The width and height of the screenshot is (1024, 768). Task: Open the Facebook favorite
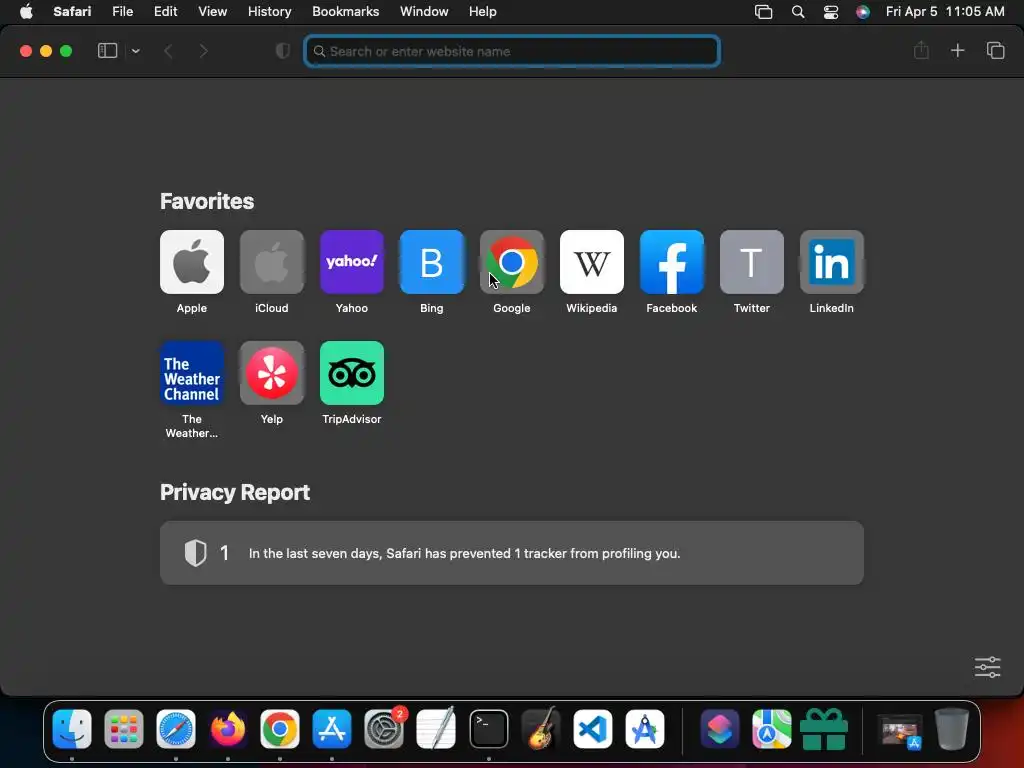pyautogui.click(x=671, y=262)
